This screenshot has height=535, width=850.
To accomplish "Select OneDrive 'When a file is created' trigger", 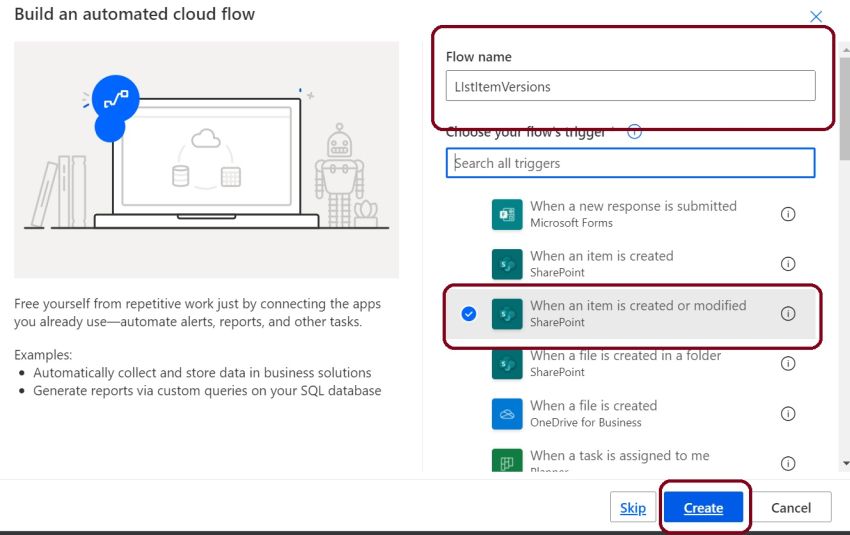I will click(x=630, y=414).
